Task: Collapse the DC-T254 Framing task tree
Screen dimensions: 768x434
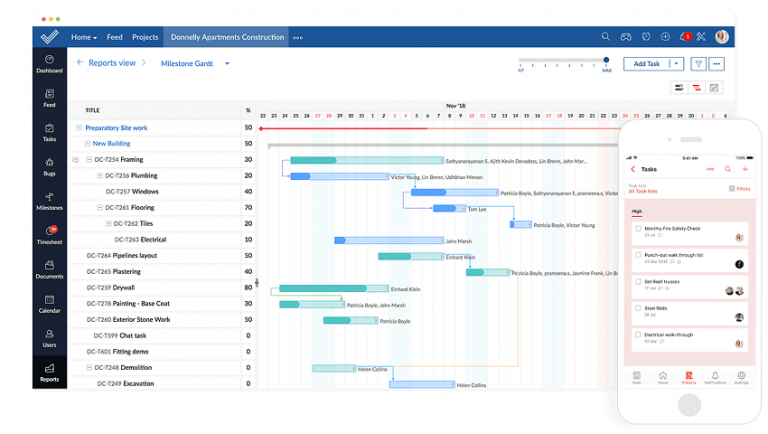Action: (x=89, y=159)
